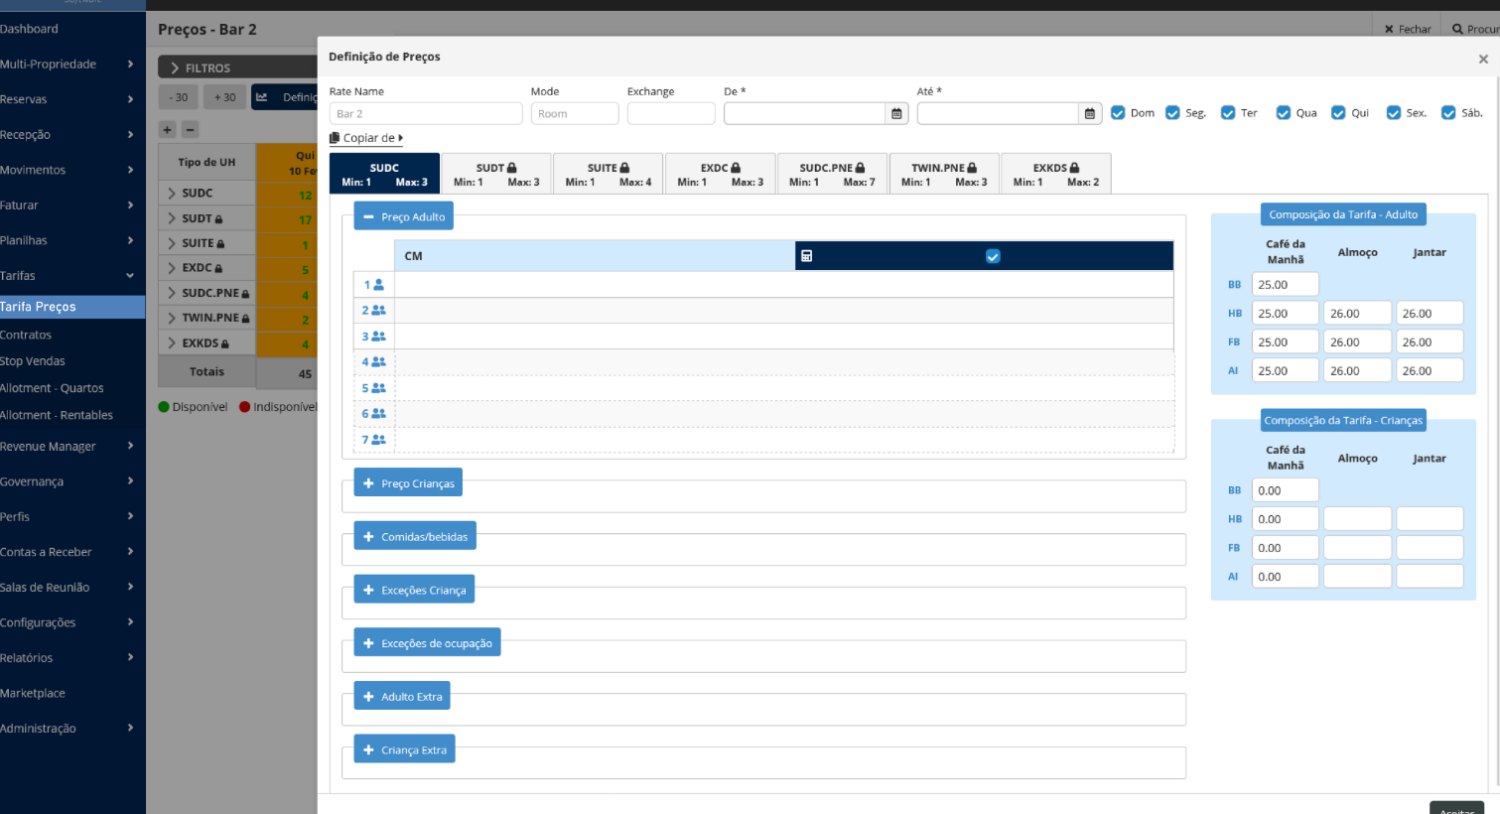Uncheck the Seg. day checkbox
The image size is (1500, 814).
(x=1173, y=113)
